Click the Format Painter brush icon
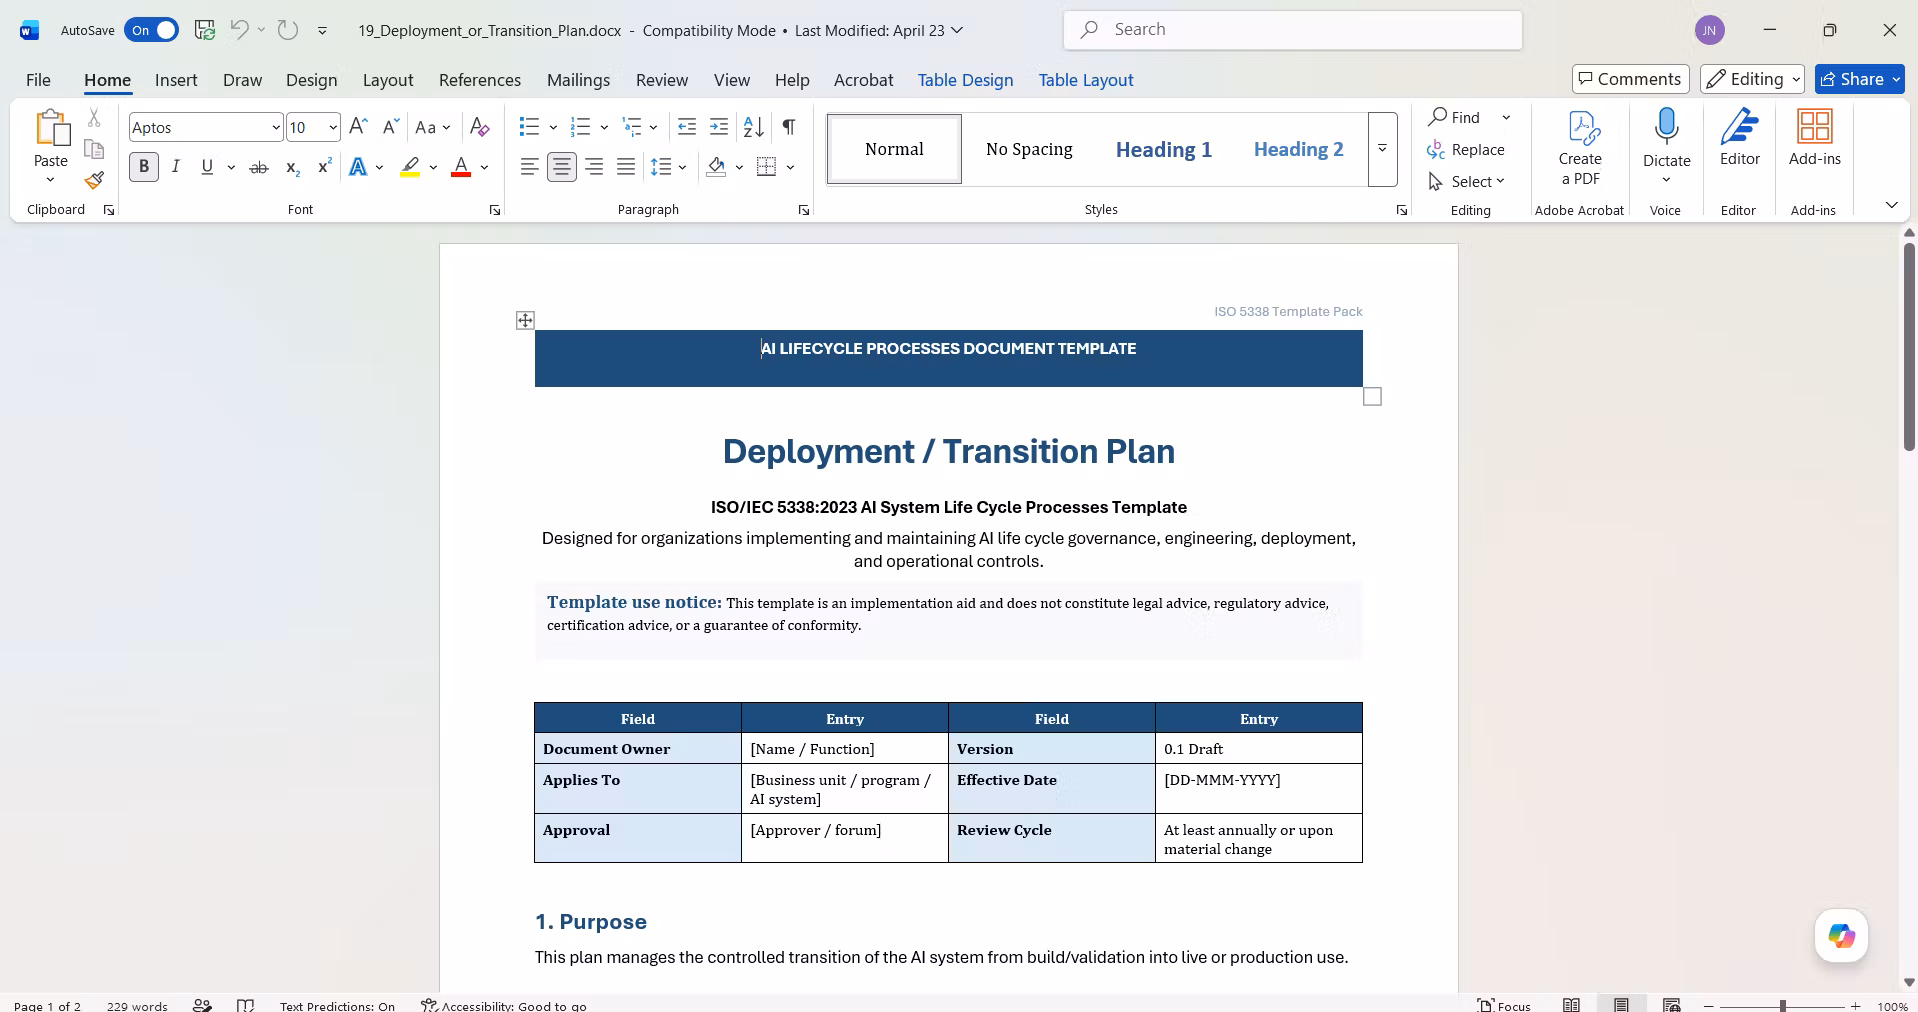Screen dimensions: 1918x1012 (94, 180)
